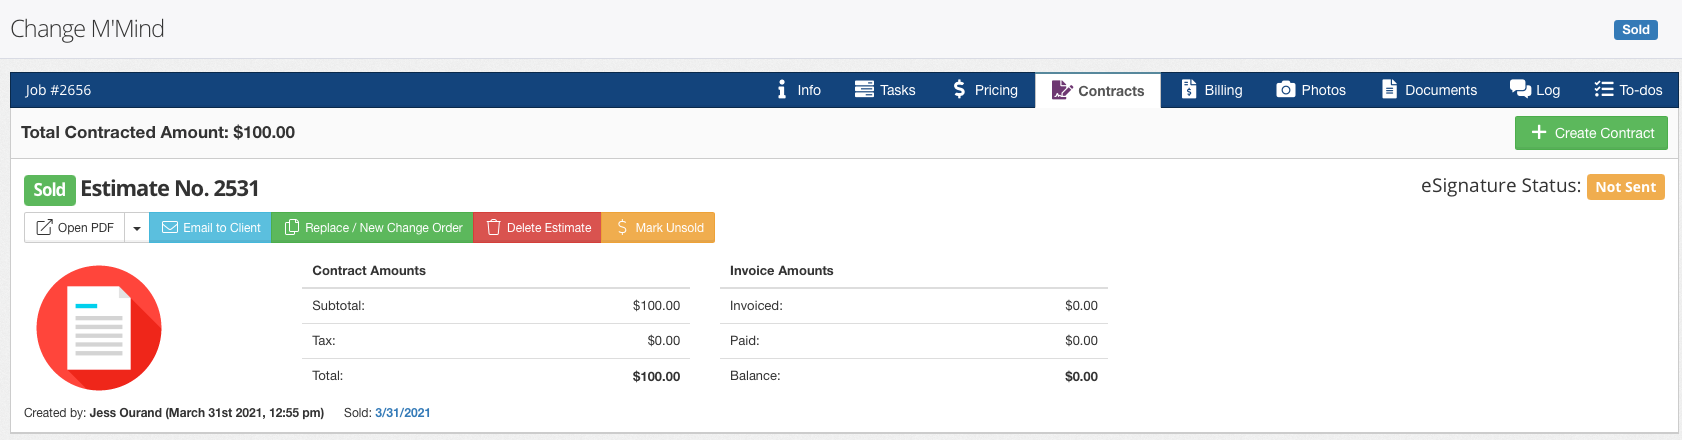Go to the Billing tab
This screenshot has width=1682, height=440.
coord(1211,90)
